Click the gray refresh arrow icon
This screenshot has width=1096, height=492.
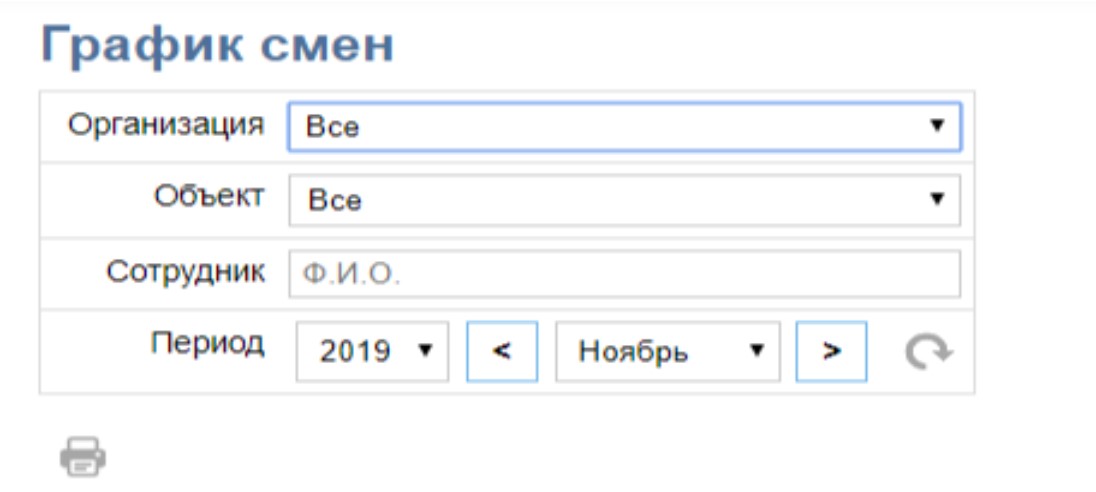click(x=928, y=352)
